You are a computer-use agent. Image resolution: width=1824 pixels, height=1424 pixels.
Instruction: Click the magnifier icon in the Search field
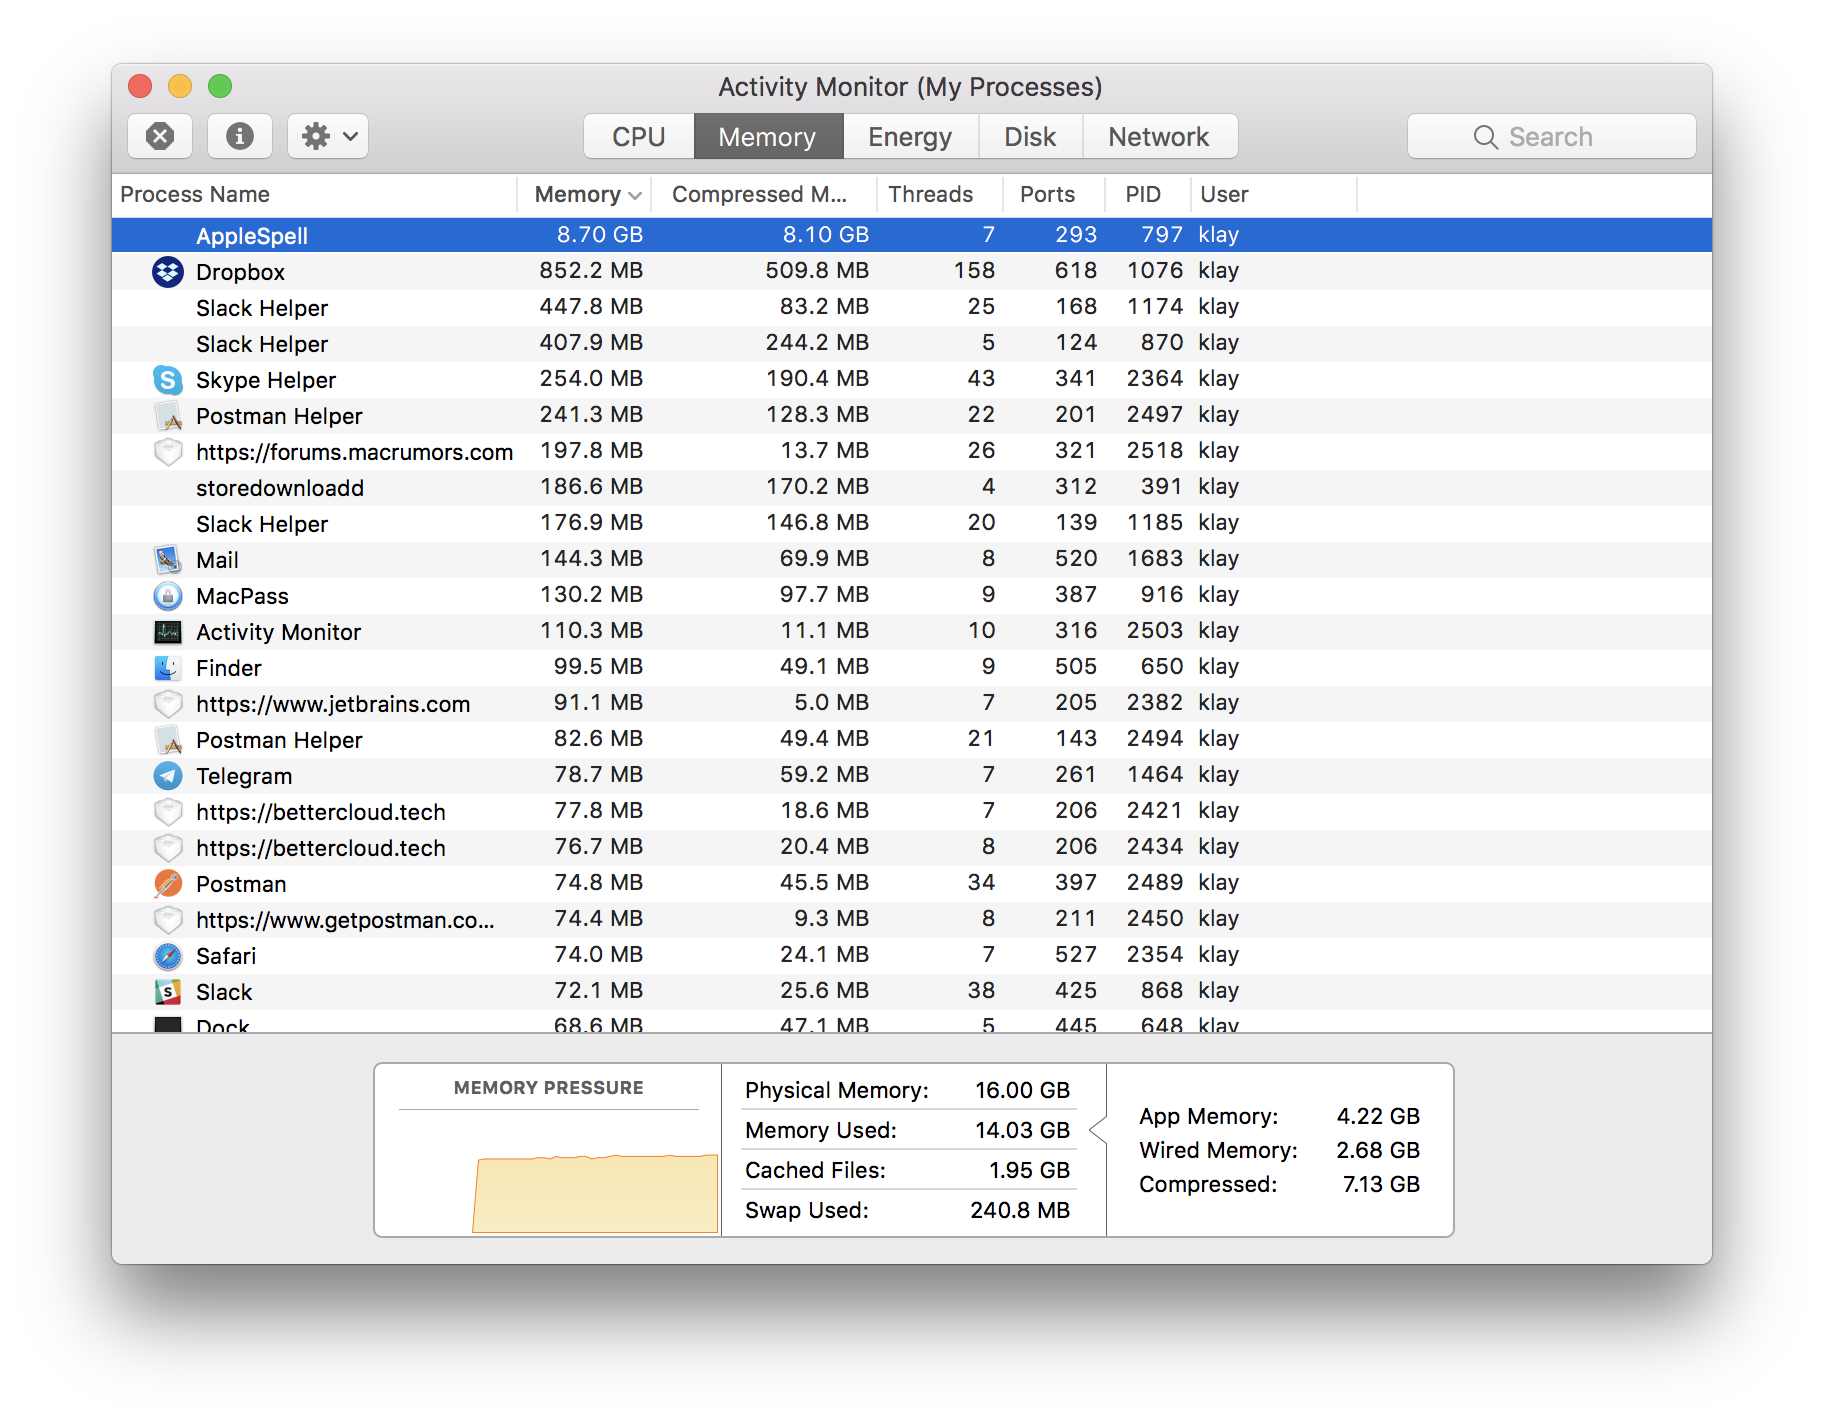click(x=1485, y=137)
